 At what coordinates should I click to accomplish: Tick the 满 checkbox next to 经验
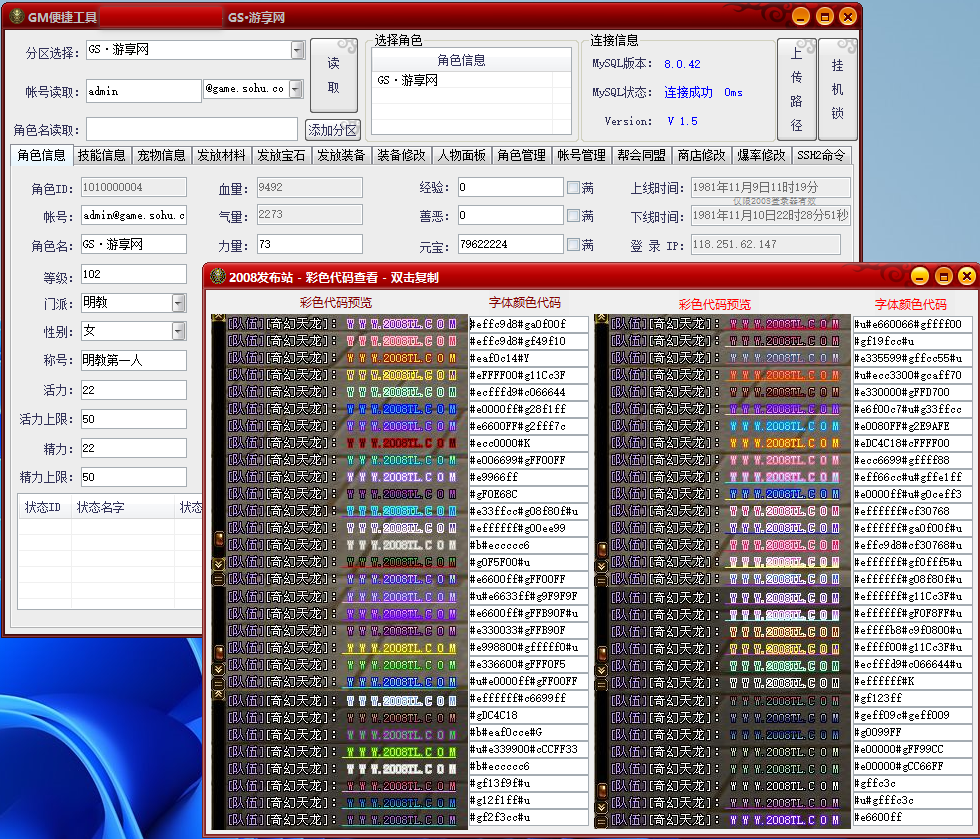pyautogui.click(x=573, y=187)
